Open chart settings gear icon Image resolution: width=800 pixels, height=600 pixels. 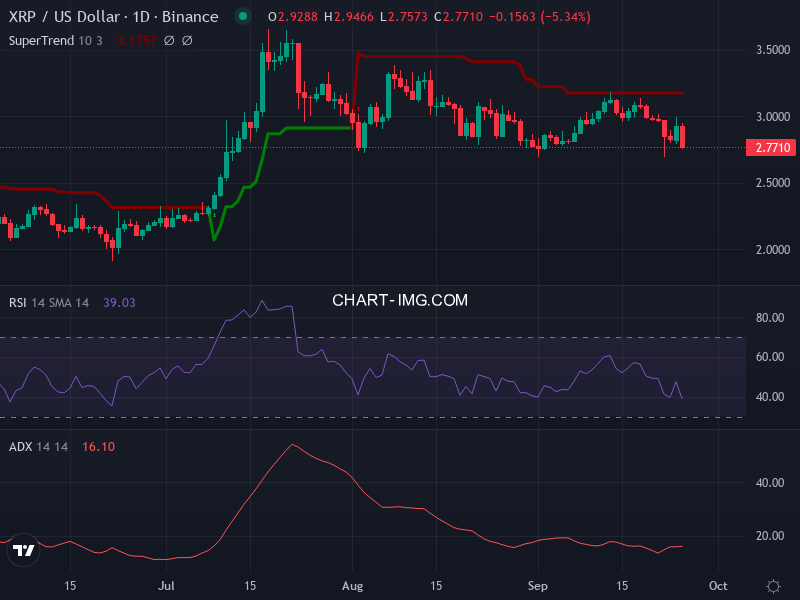(x=773, y=585)
